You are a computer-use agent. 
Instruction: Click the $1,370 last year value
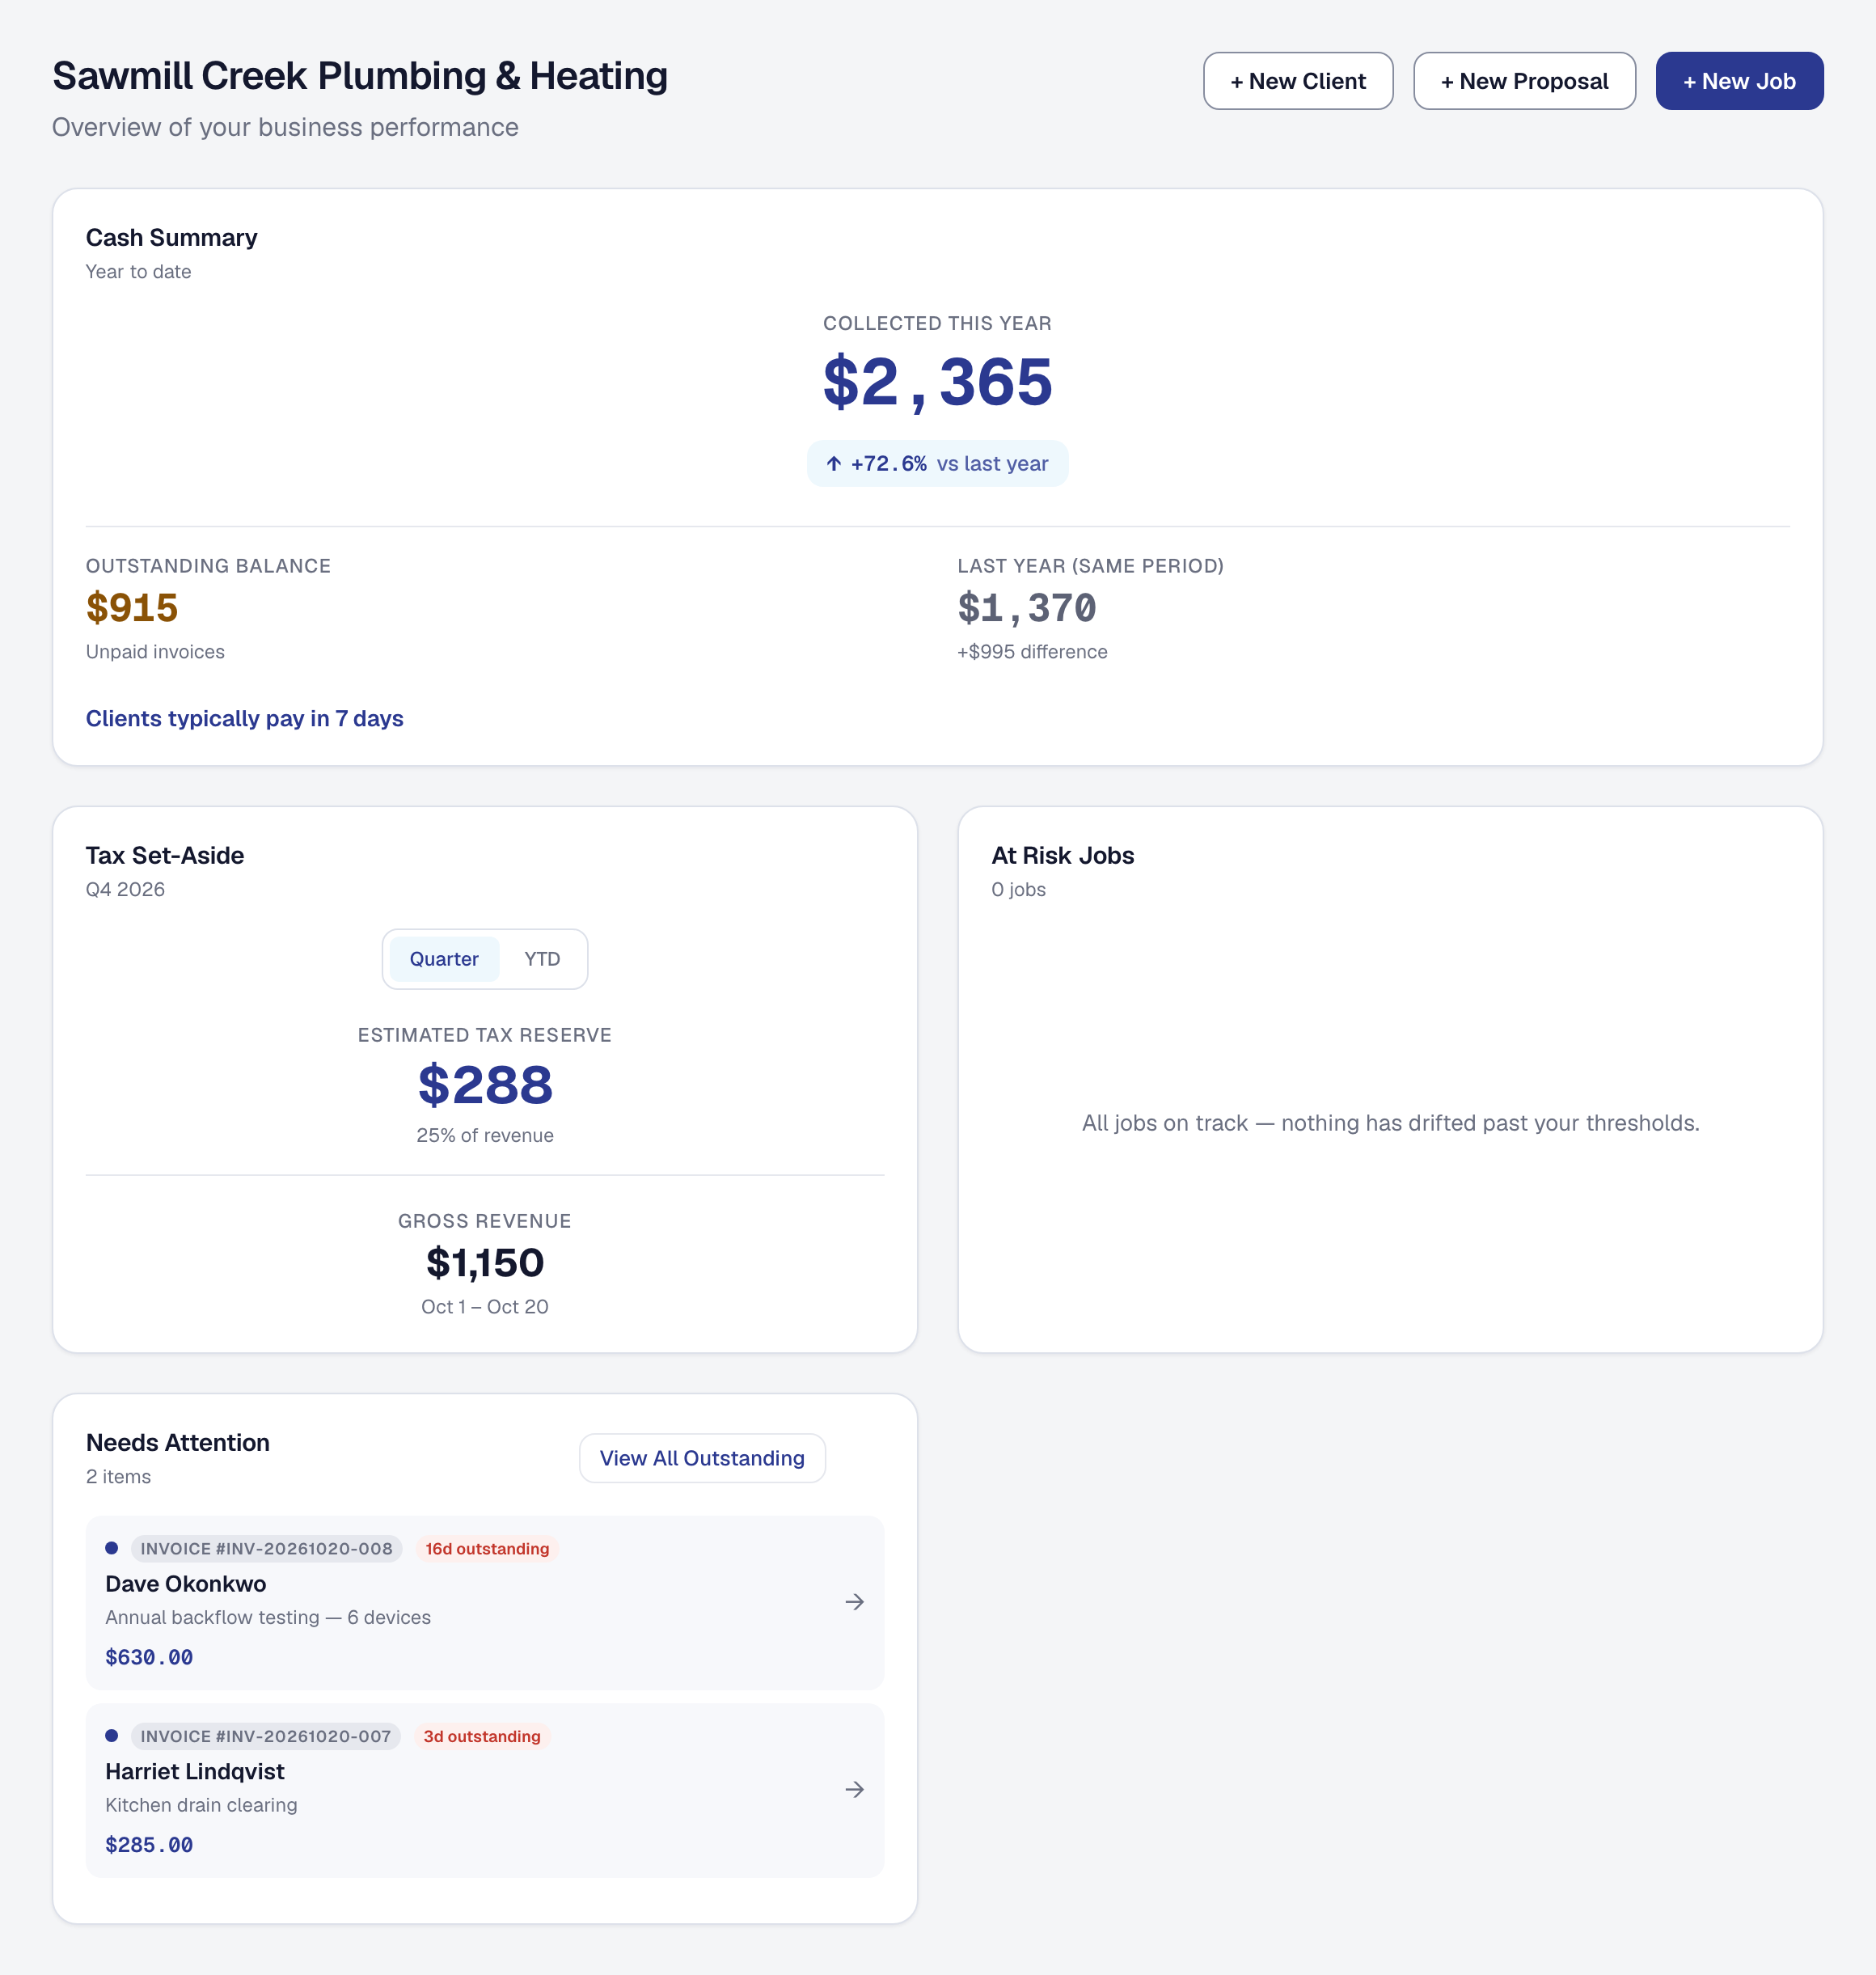(1027, 608)
